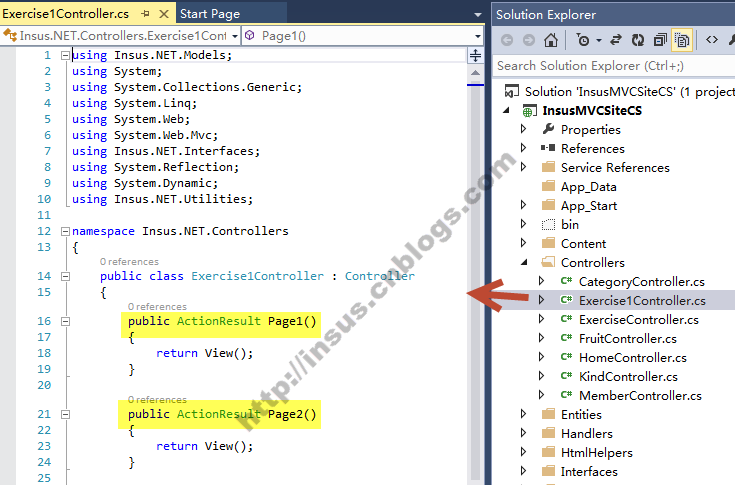
Task: Select the Interfaces folder
Action: click(x=589, y=471)
